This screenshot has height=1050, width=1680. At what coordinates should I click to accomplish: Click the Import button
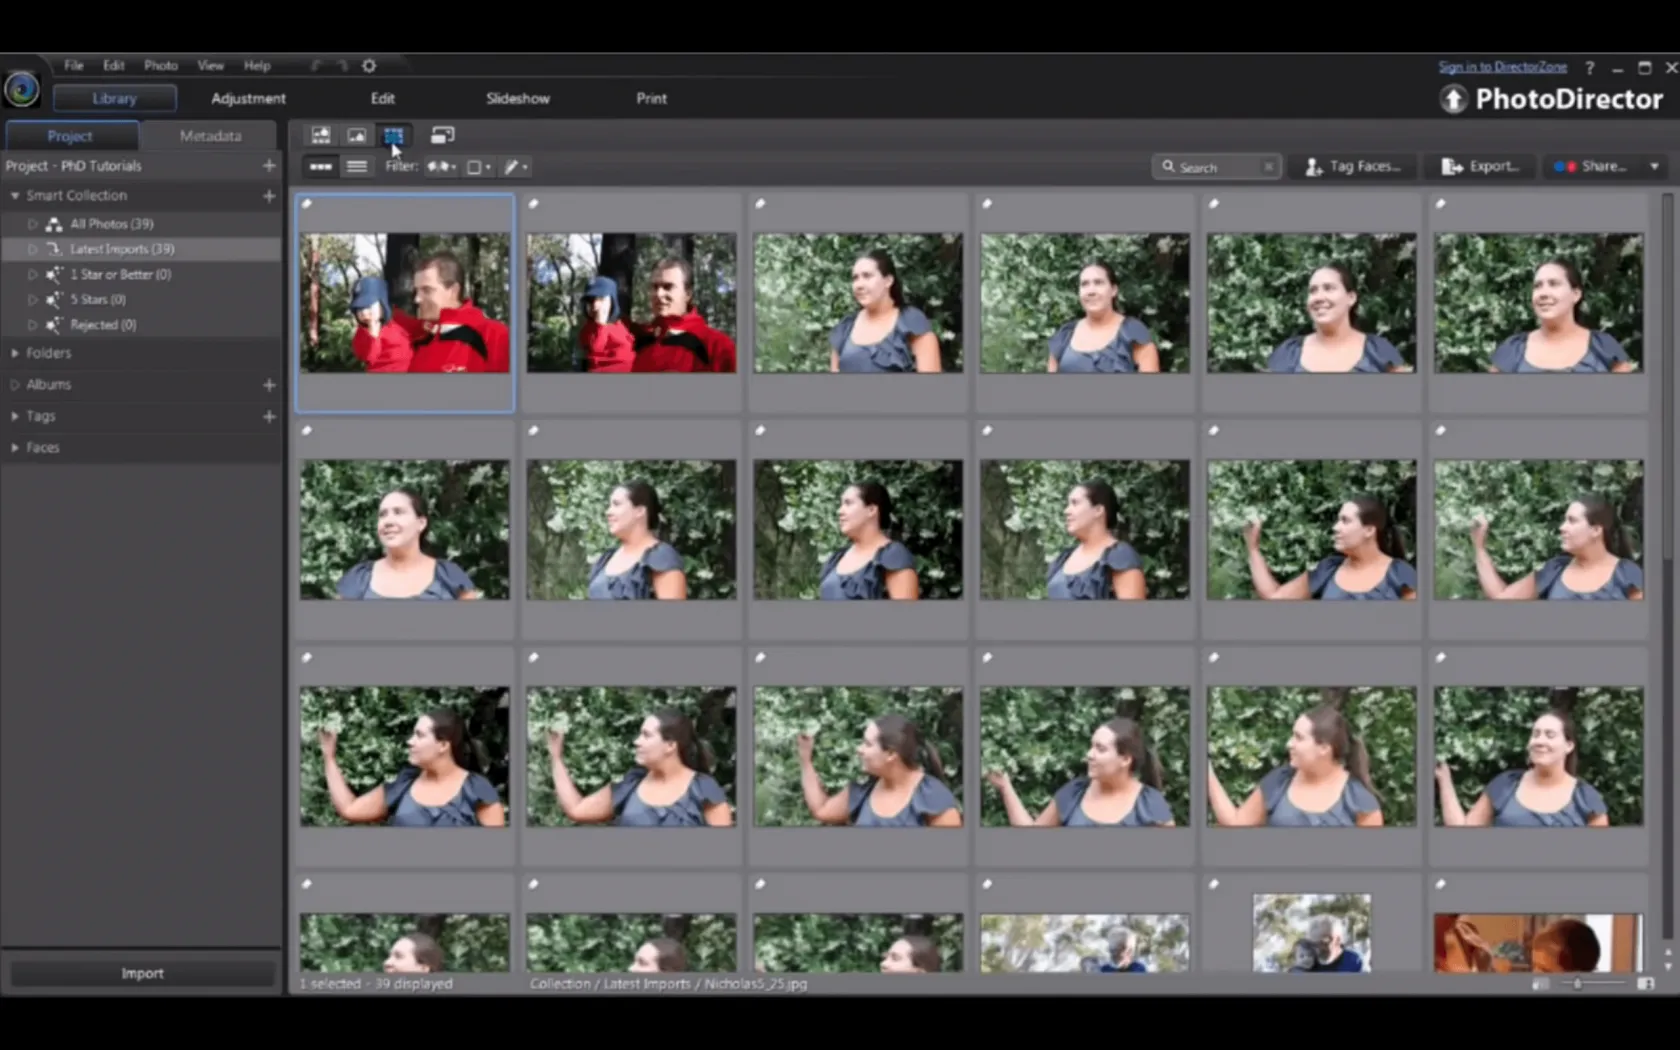[x=142, y=973]
